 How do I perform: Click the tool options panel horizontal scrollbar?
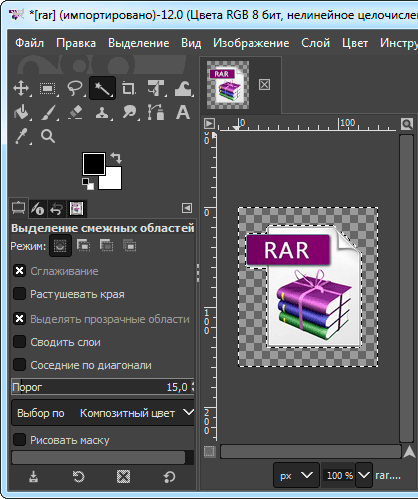click(x=98, y=458)
